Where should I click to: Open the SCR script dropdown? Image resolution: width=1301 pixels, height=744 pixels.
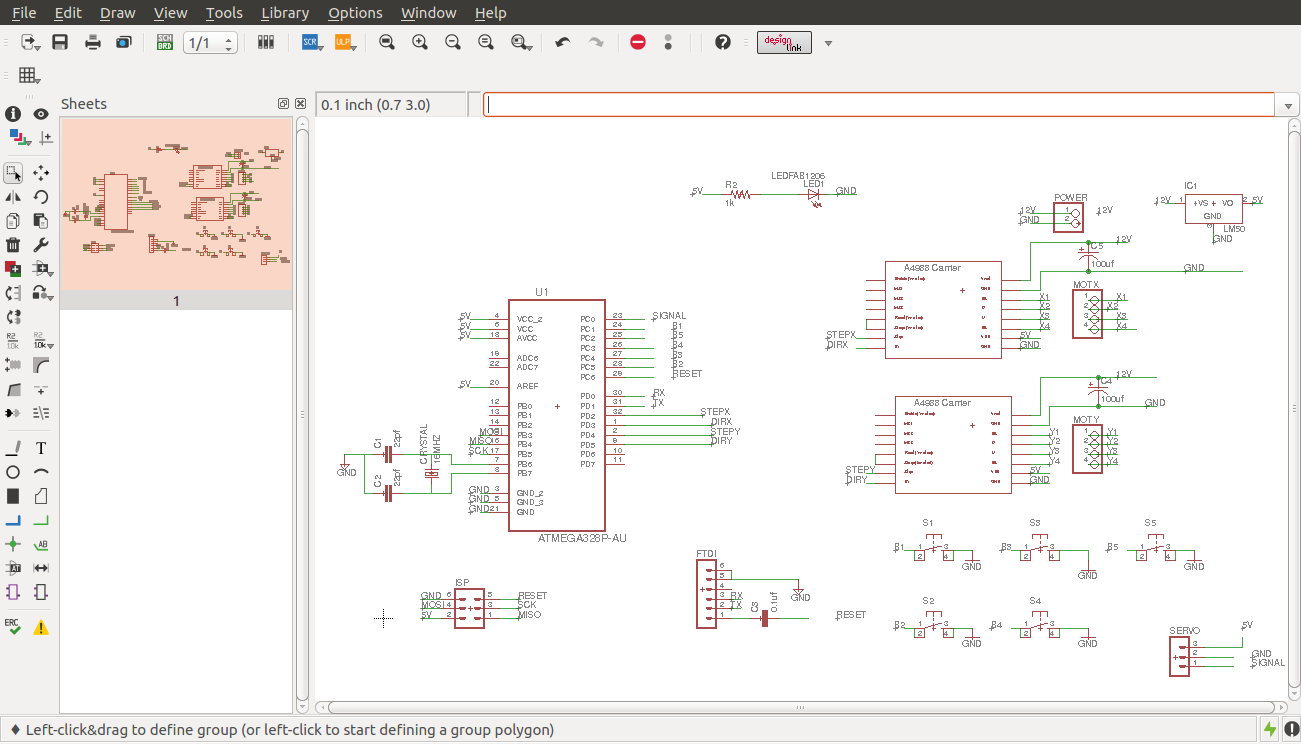tap(310, 42)
